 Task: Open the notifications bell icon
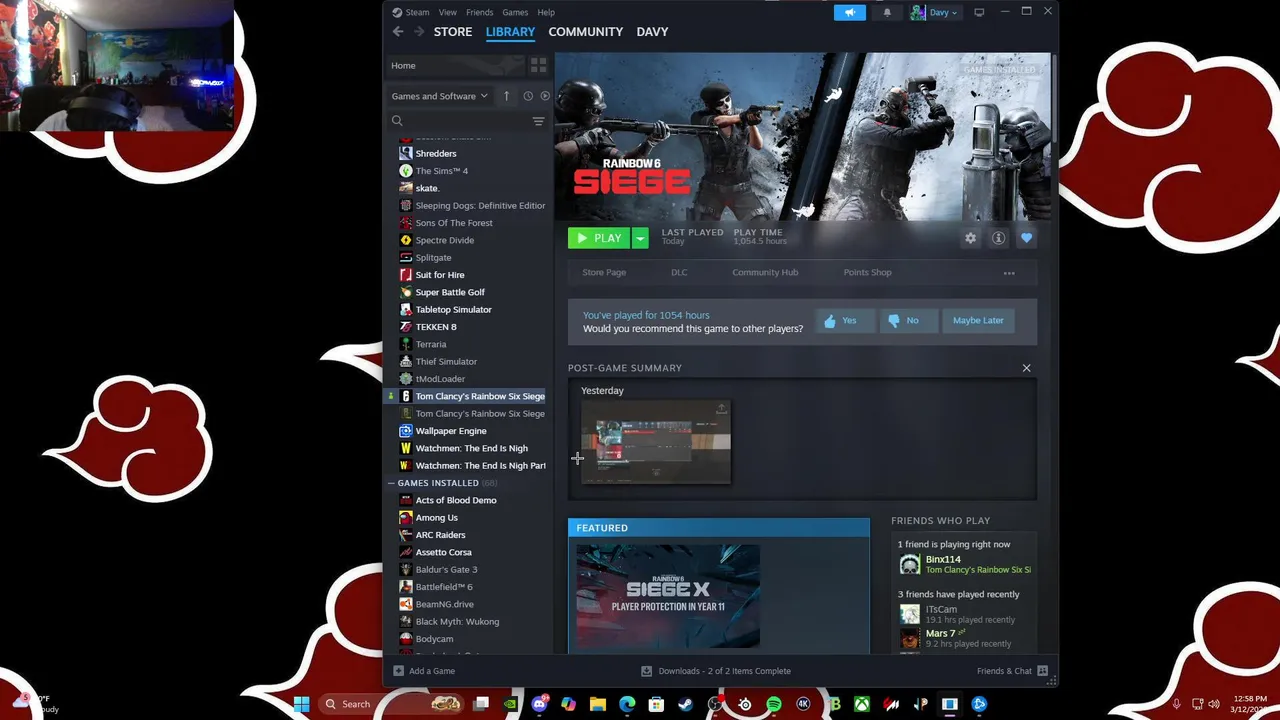[887, 12]
